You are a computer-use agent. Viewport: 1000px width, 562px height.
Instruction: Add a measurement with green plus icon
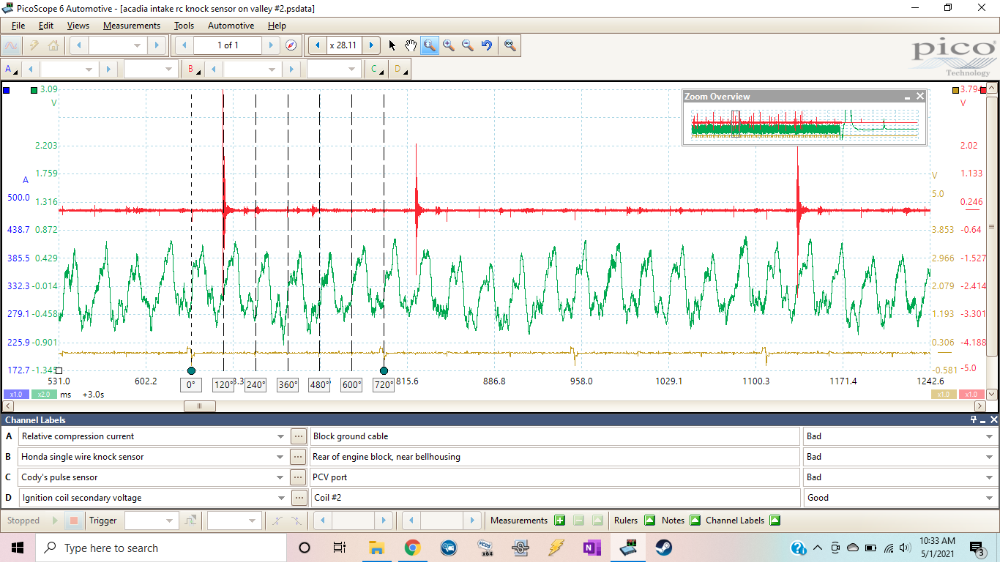(559, 521)
